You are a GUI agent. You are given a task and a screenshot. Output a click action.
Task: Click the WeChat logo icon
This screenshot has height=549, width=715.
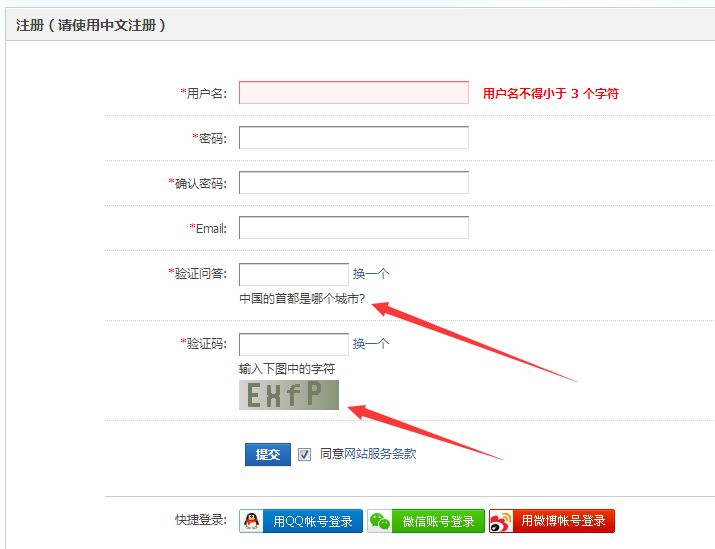point(379,522)
